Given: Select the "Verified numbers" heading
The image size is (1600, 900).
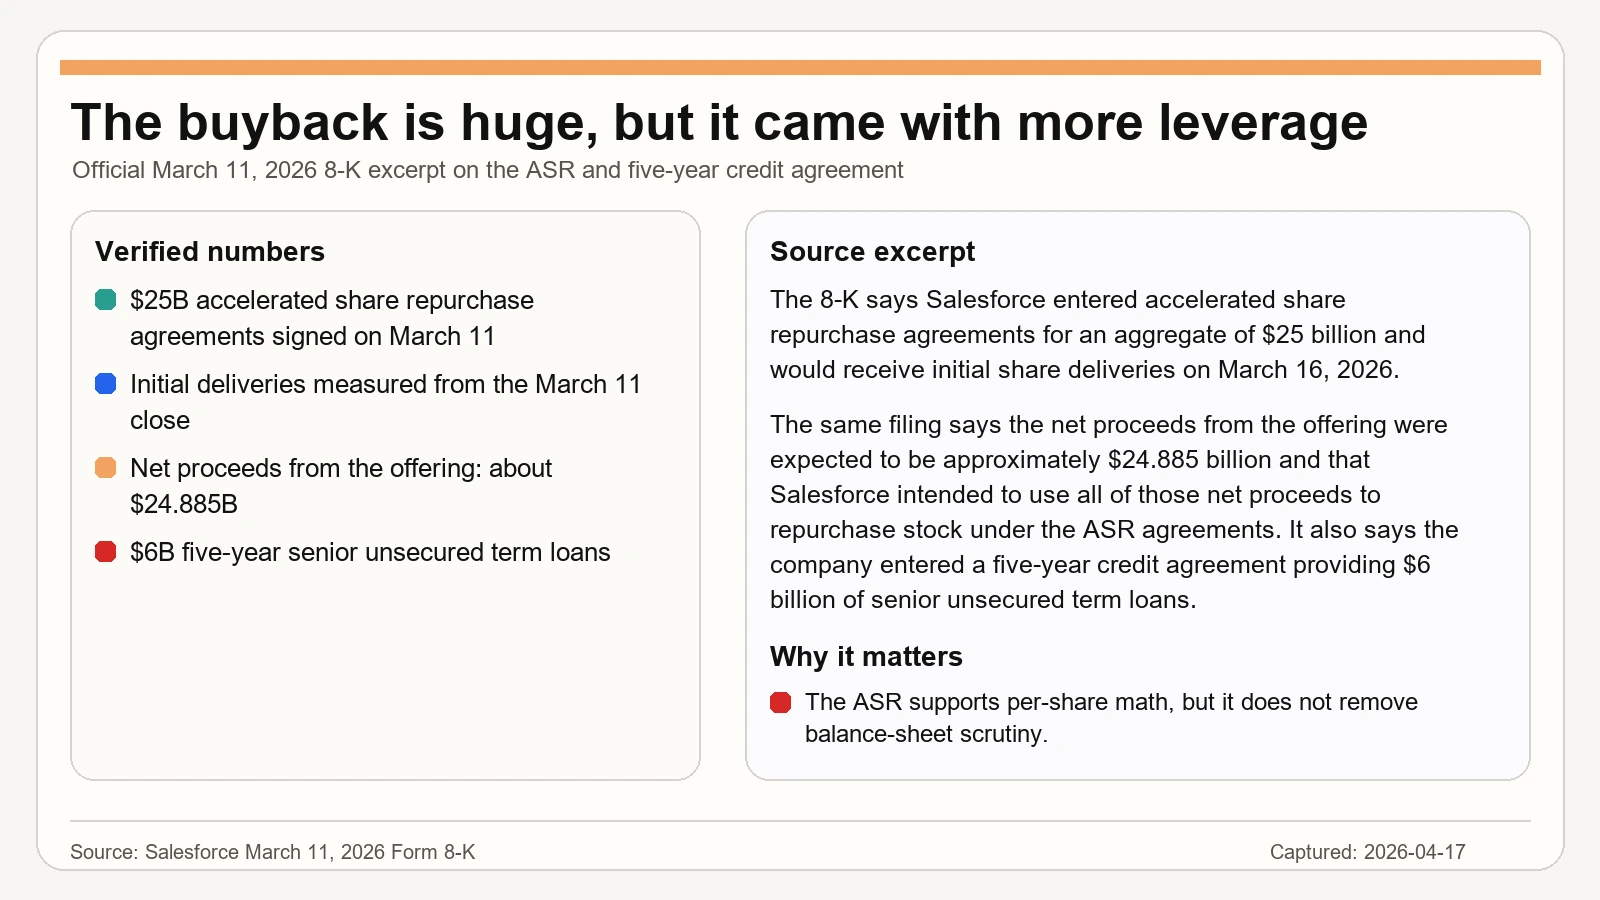Looking at the screenshot, I should (210, 251).
